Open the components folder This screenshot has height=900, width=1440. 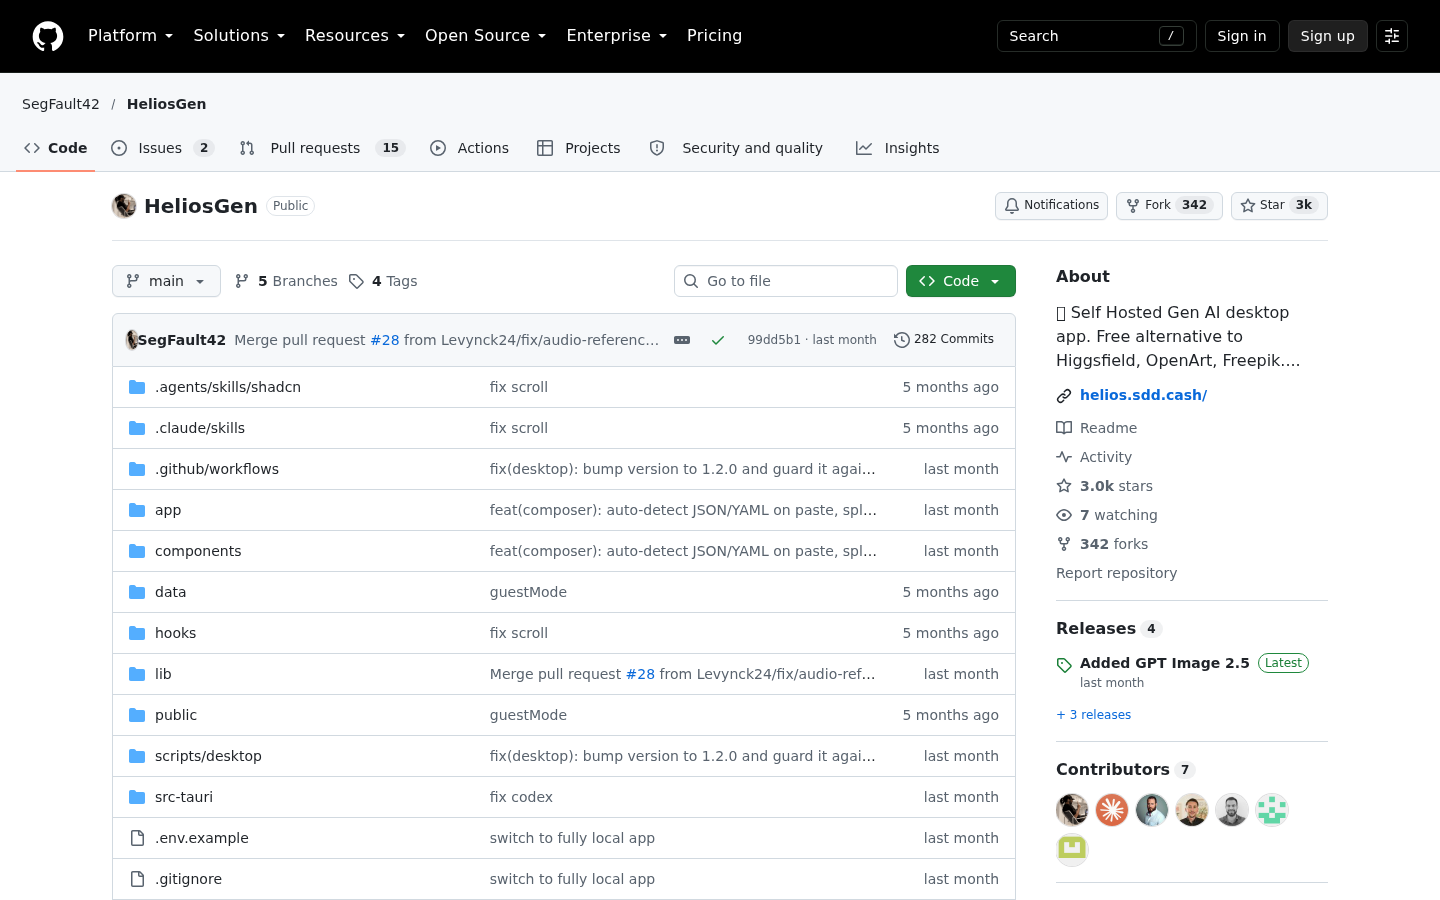tap(198, 551)
